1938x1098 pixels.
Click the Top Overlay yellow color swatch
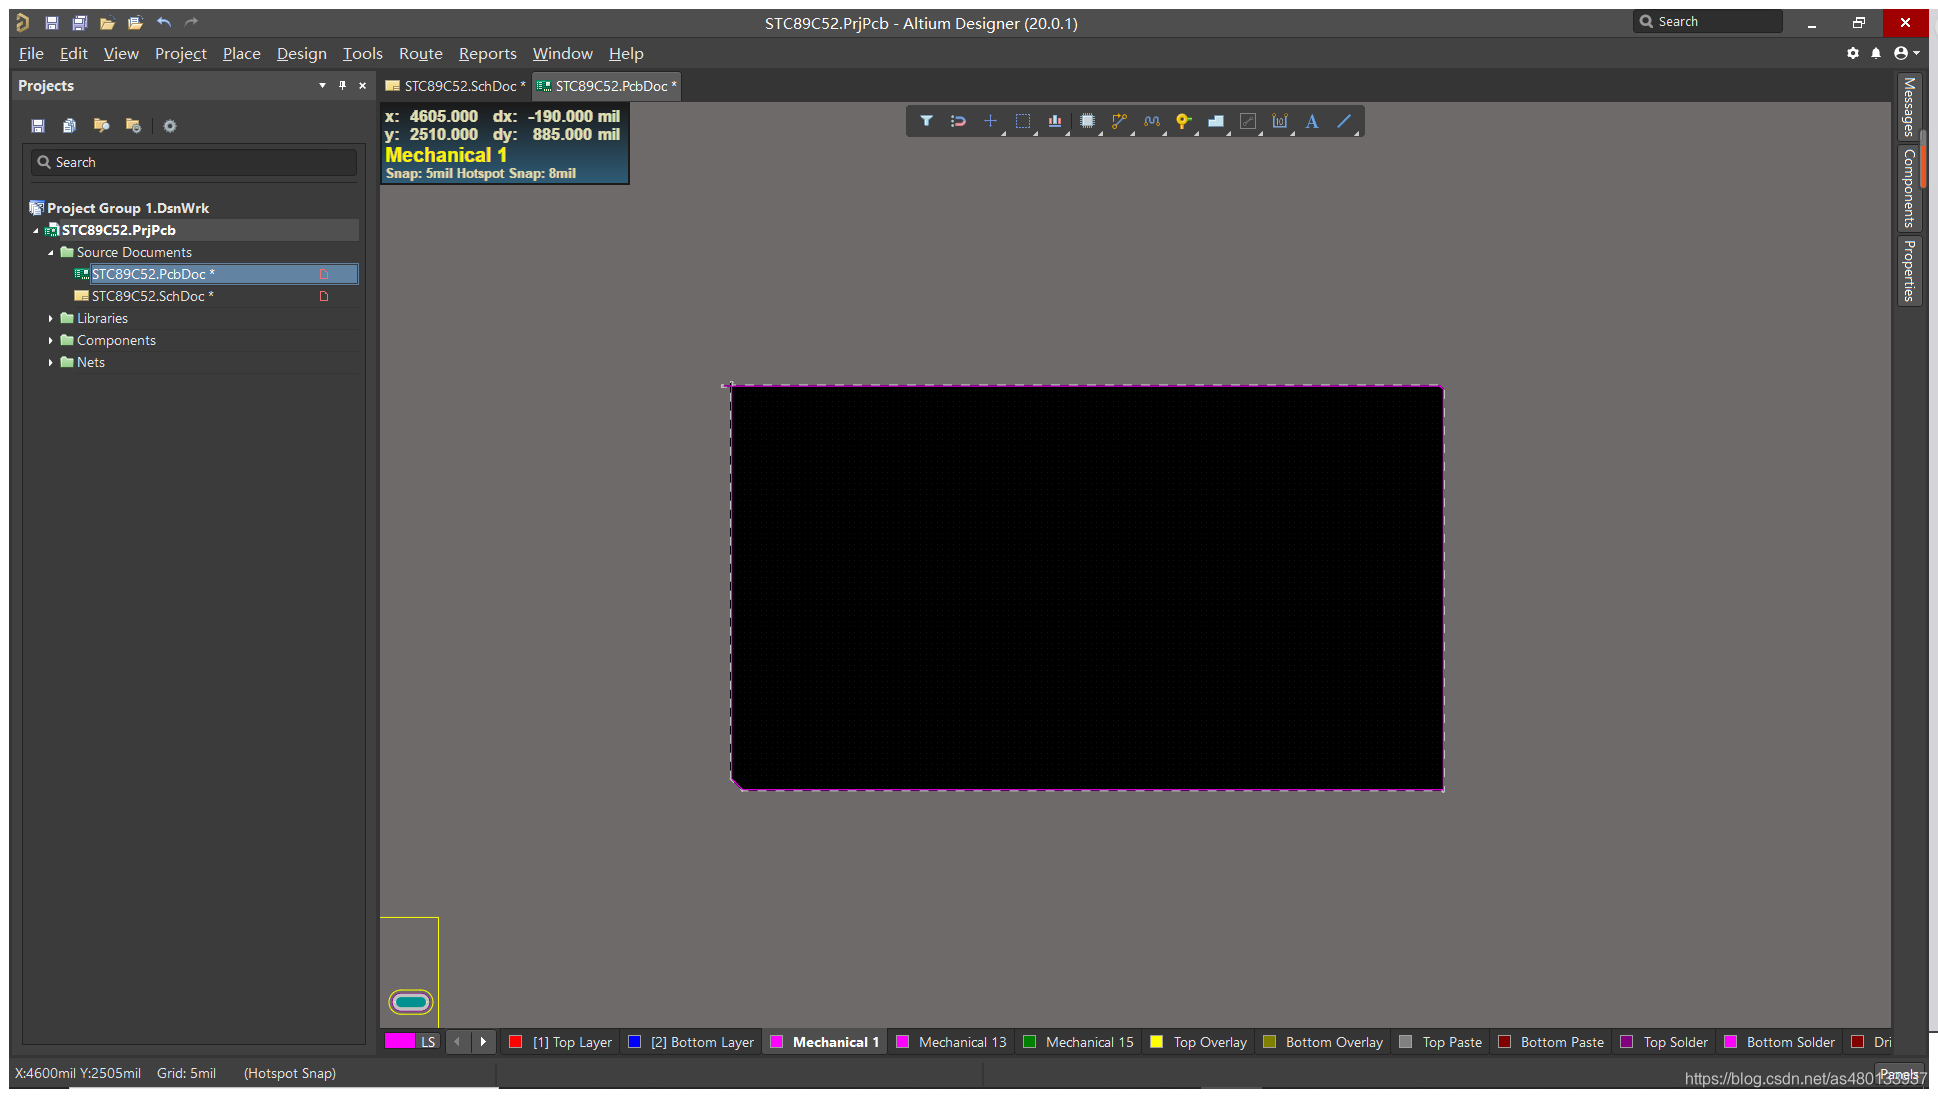1157,1042
